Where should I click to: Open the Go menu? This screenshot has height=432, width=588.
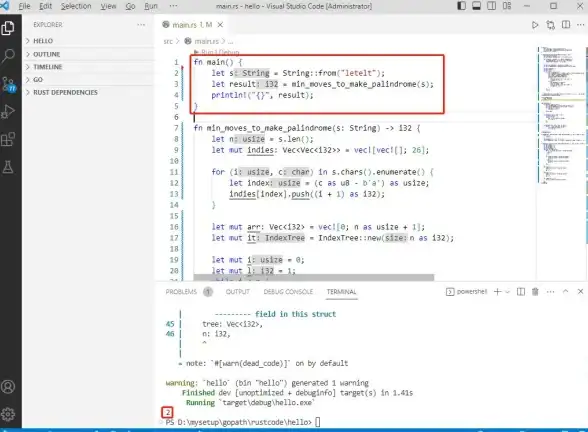point(130,6)
